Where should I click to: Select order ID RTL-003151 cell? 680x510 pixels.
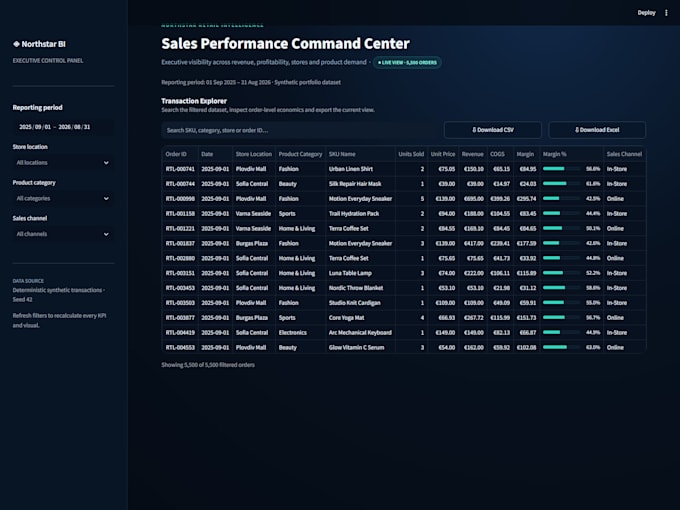(180, 273)
